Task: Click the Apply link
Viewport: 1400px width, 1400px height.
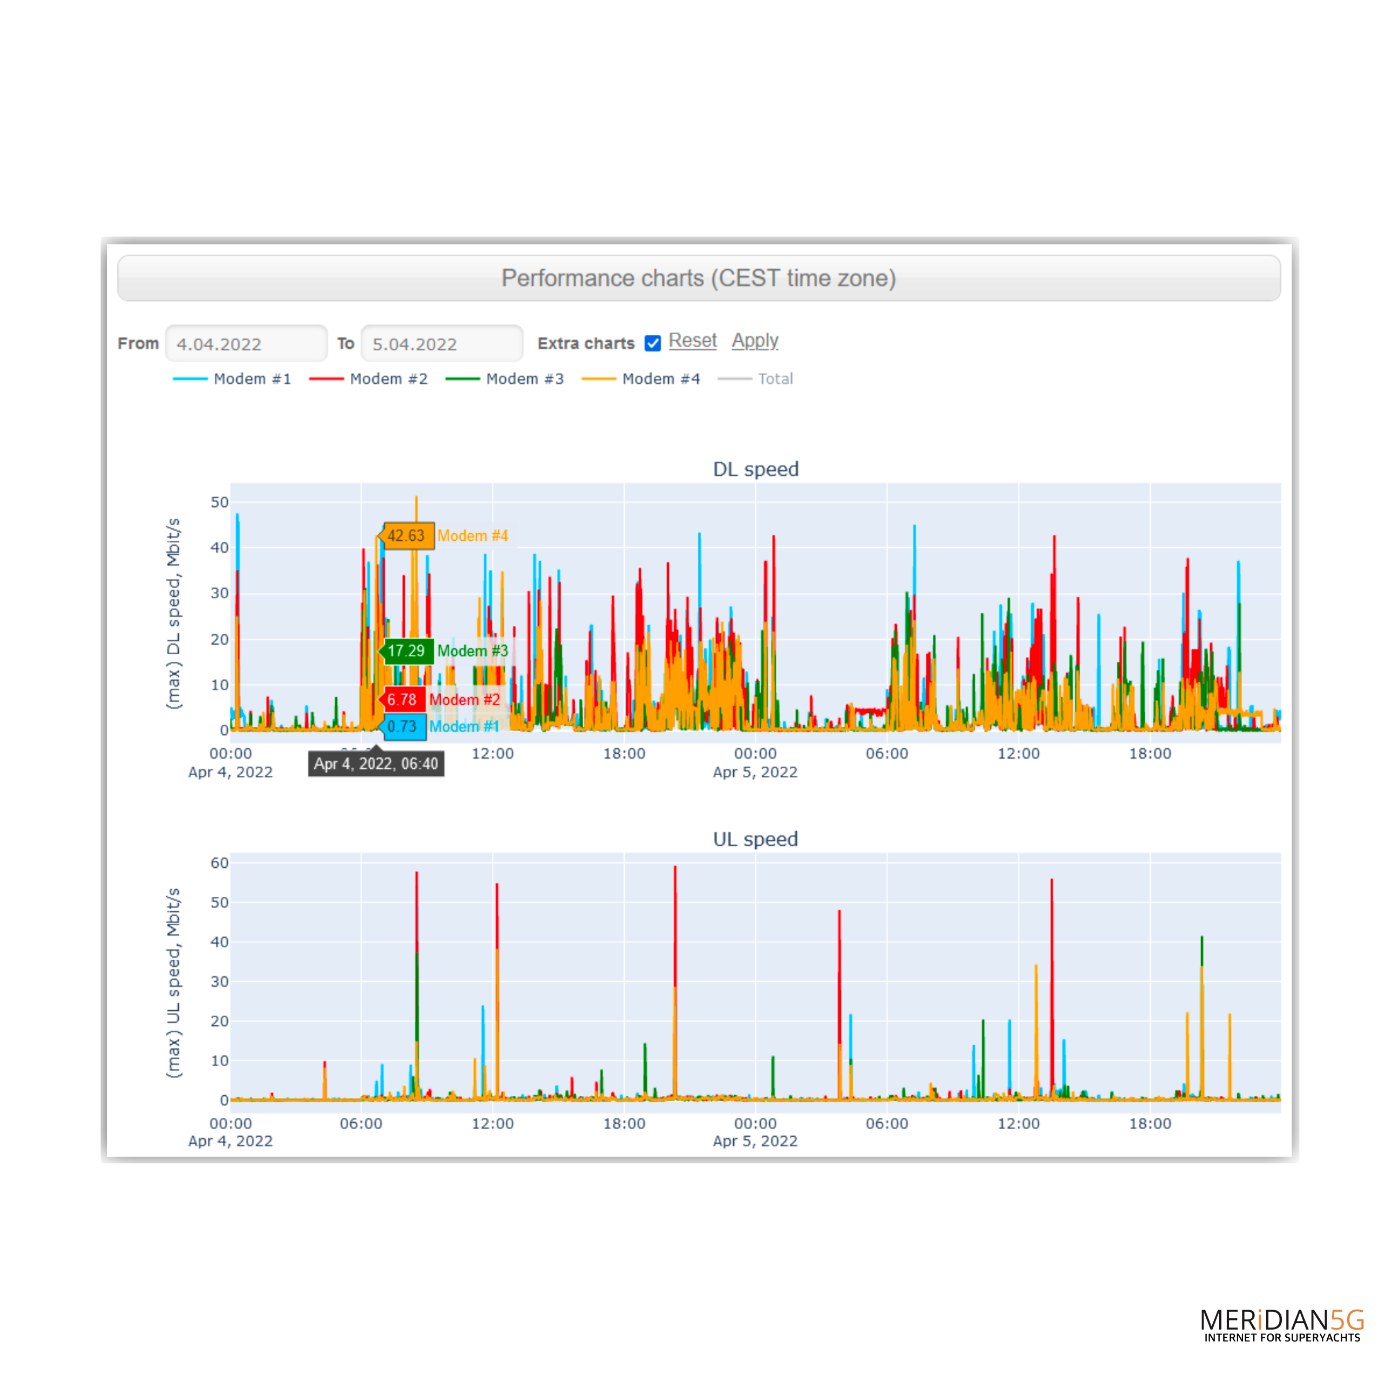Action: click(754, 341)
